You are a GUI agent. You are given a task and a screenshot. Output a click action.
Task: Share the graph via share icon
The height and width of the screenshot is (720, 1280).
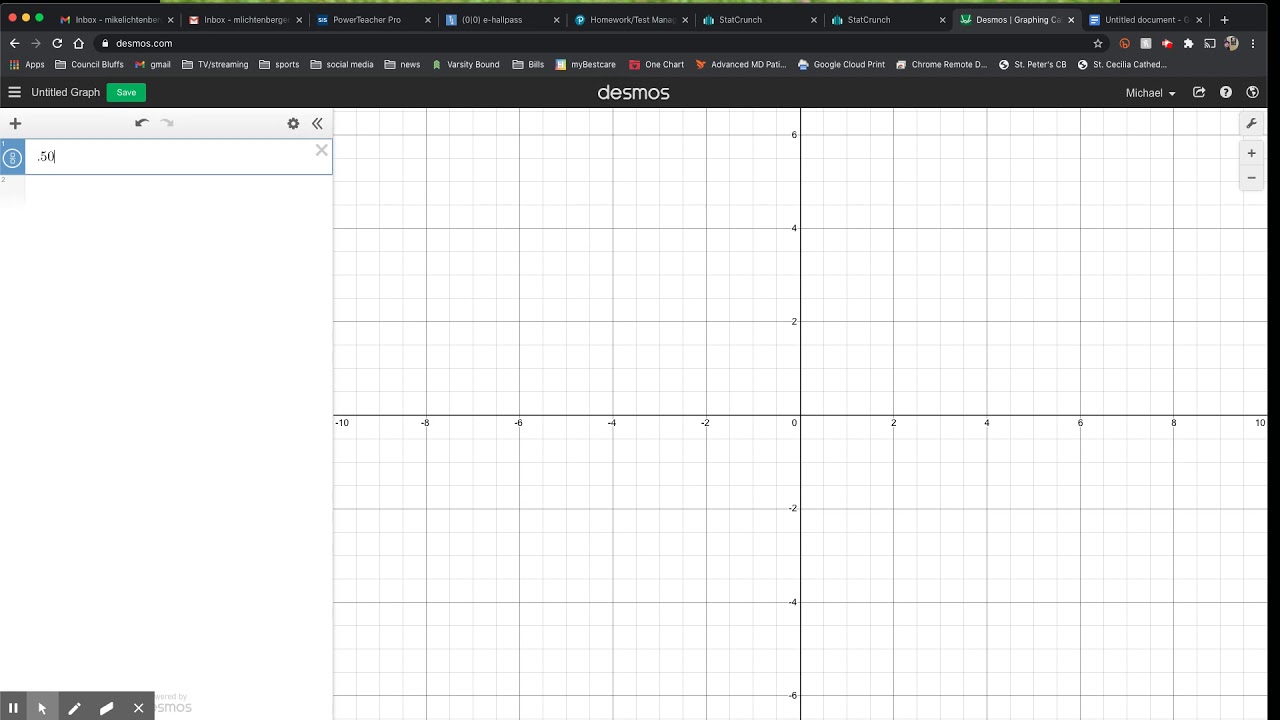coord(1199,92)
